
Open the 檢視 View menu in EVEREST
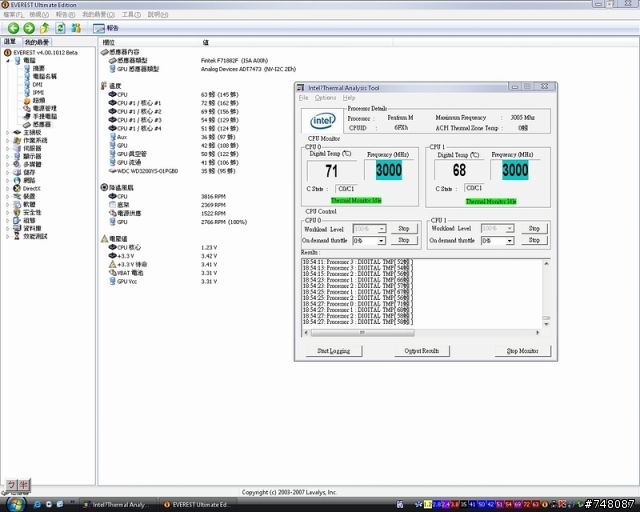39,15
